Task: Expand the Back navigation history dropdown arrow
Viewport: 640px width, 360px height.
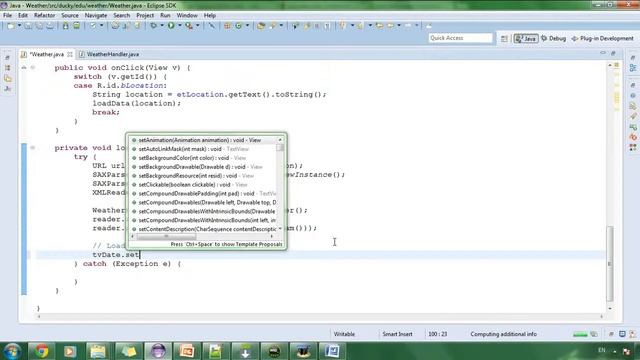Action: point(399,26)
